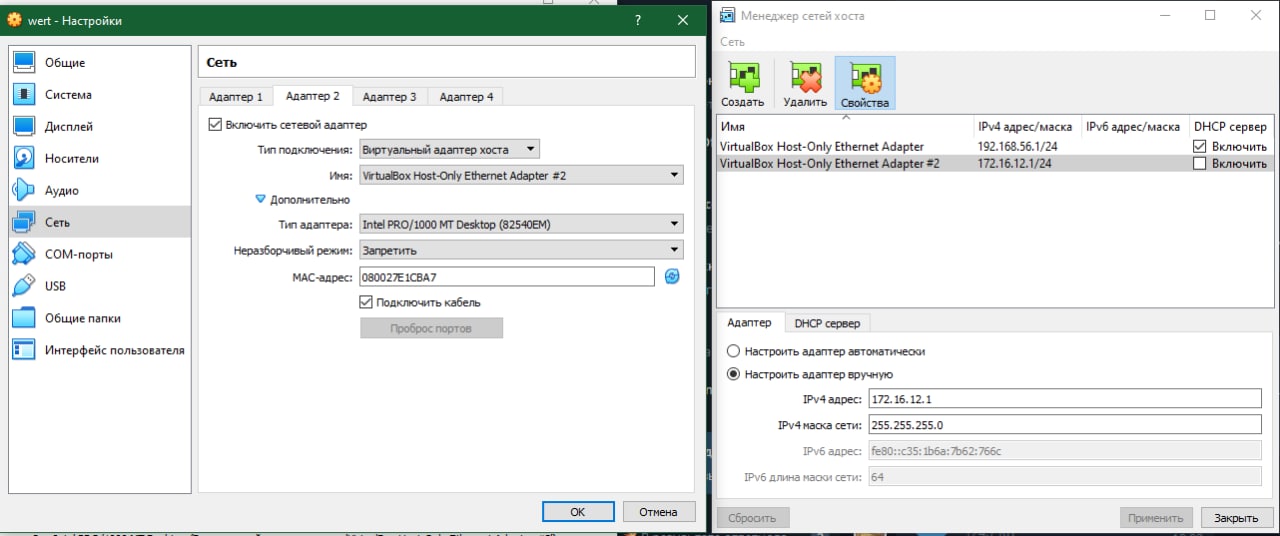Screen dimensions: 1280x536
Task: Open the Система settings category
Action: tap(100, 94)
